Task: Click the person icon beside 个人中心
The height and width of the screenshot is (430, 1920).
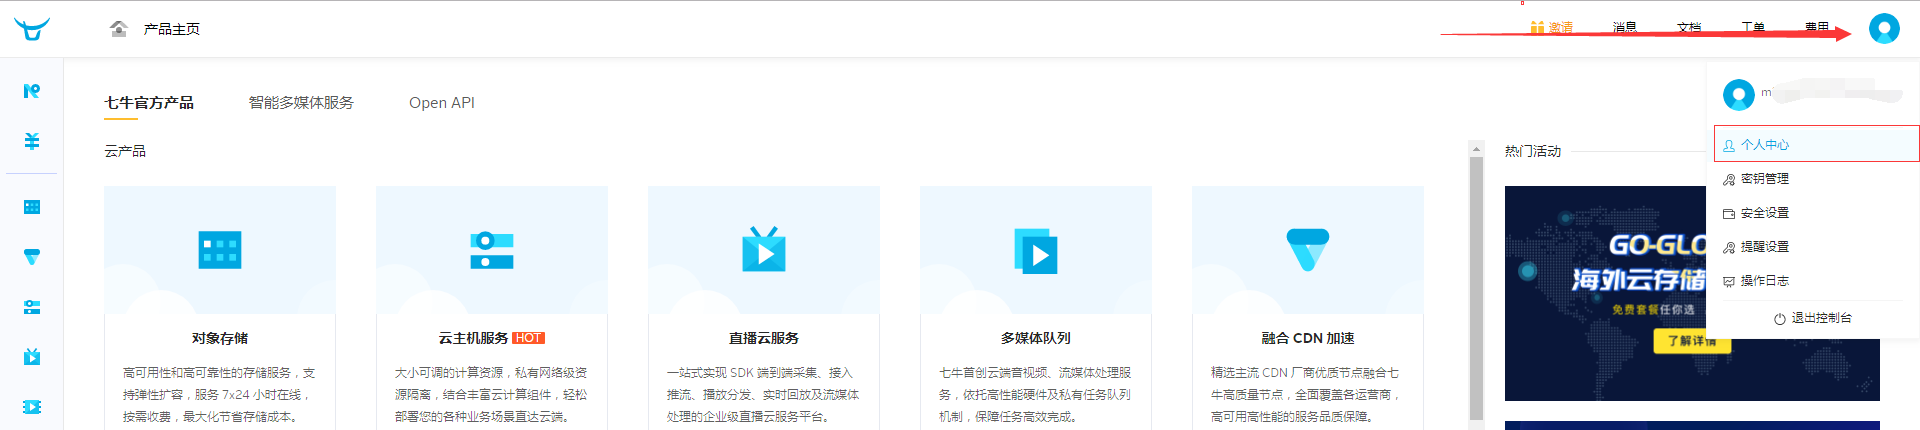Action: pos(1729,145)
